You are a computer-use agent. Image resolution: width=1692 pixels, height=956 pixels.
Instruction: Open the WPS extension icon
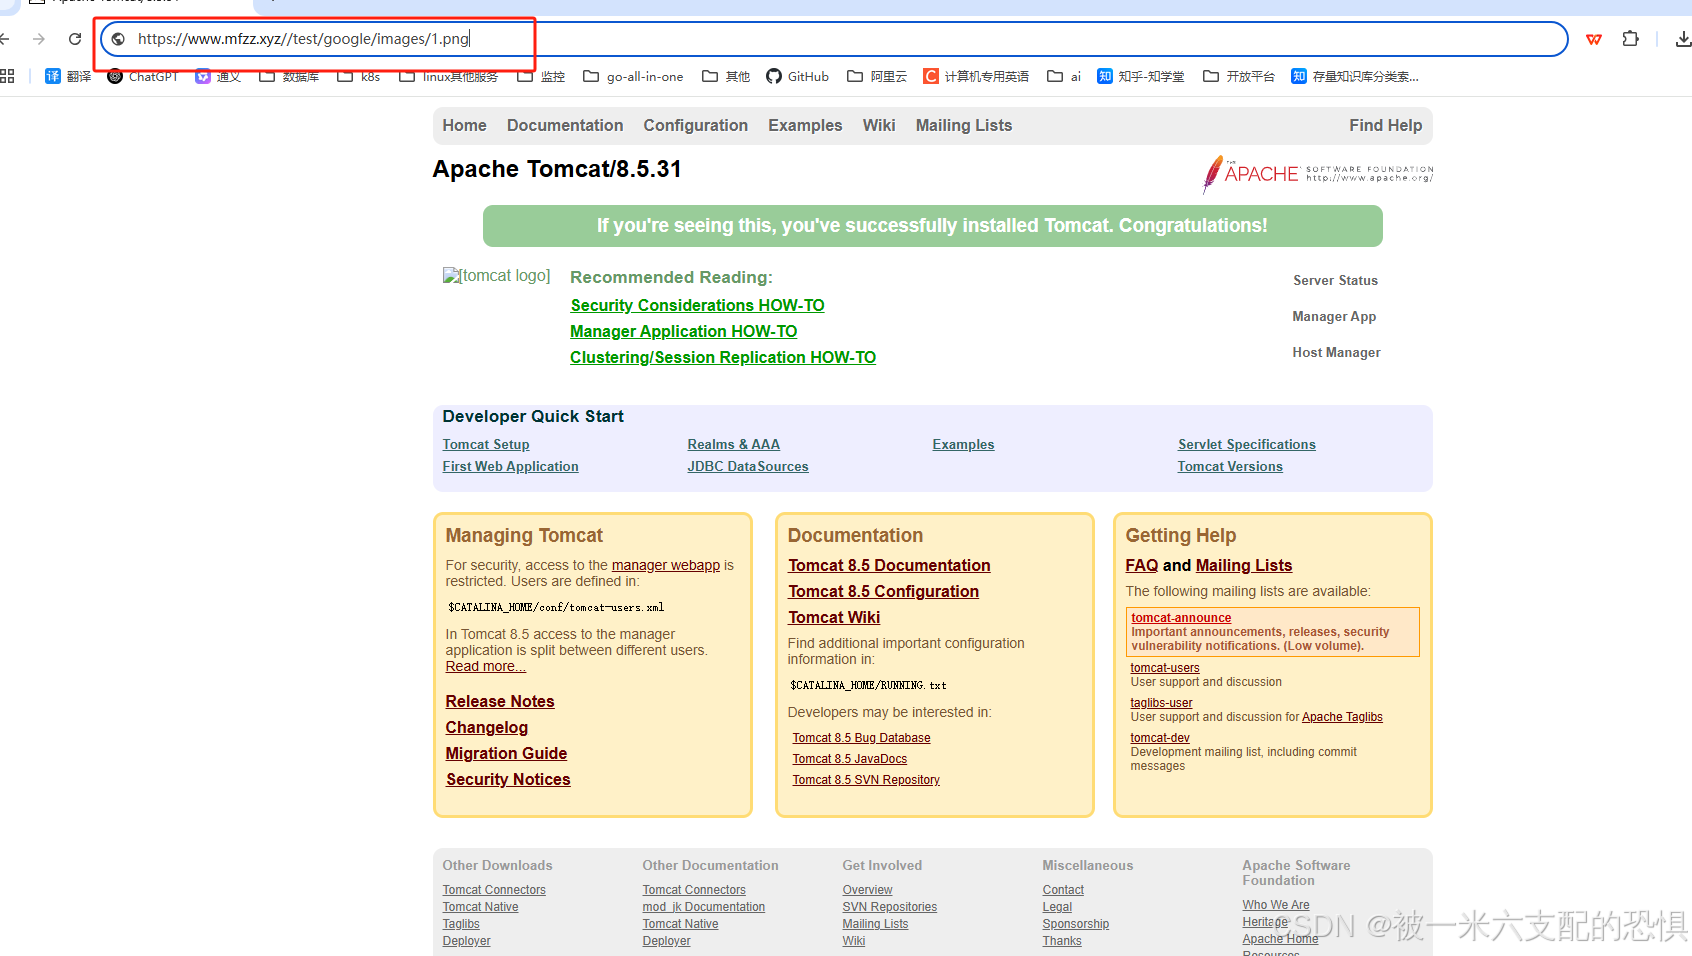[1594, 39]
